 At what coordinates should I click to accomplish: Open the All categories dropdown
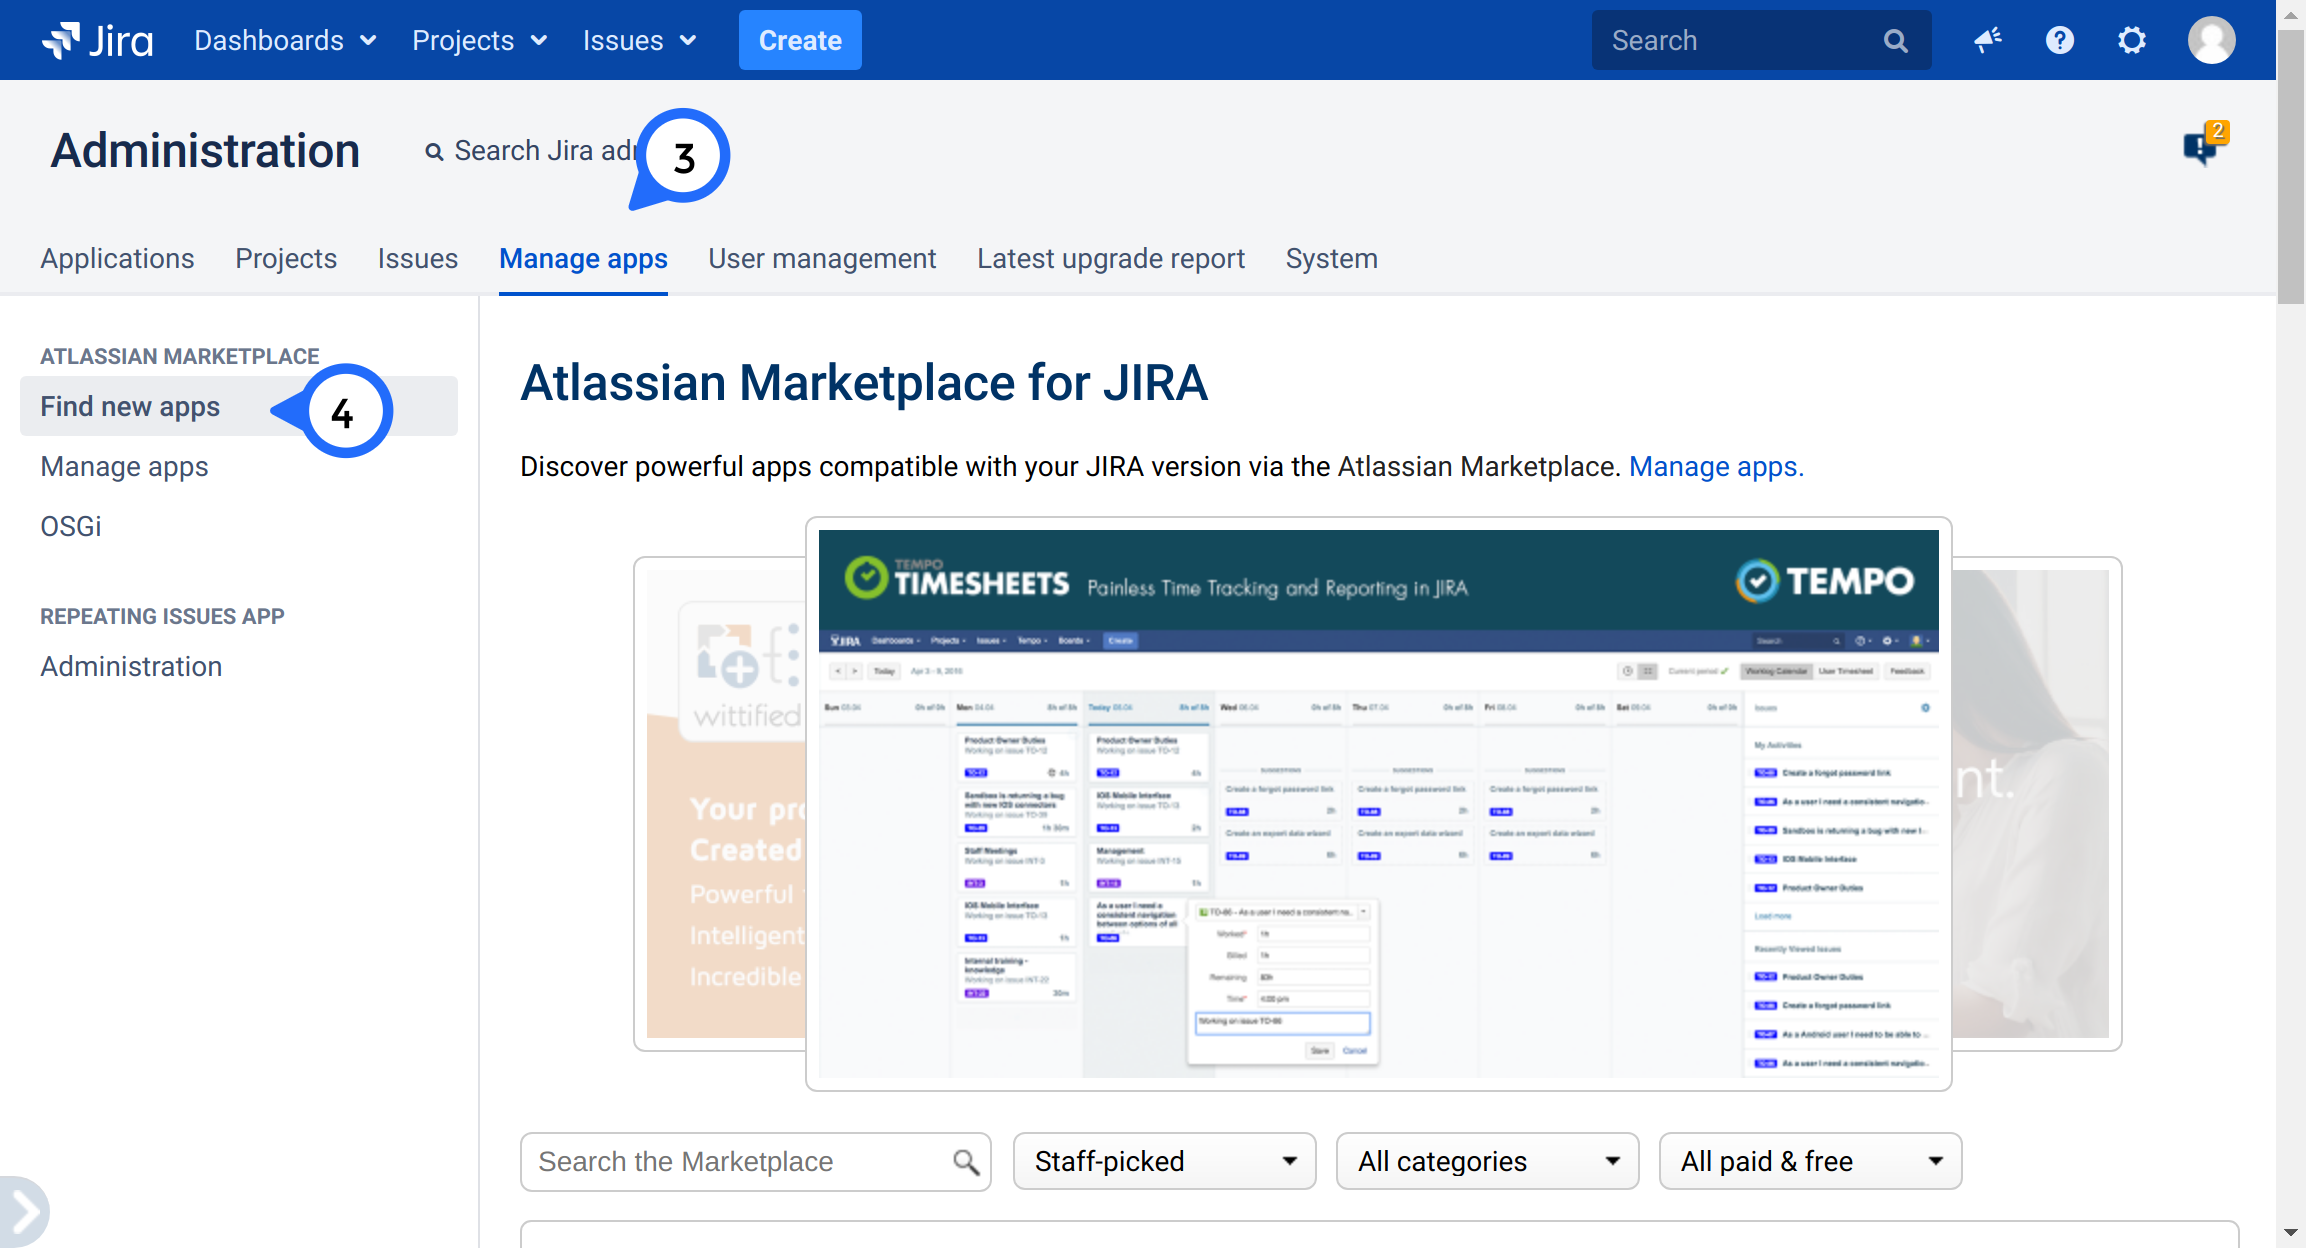pos(1487,1161)
